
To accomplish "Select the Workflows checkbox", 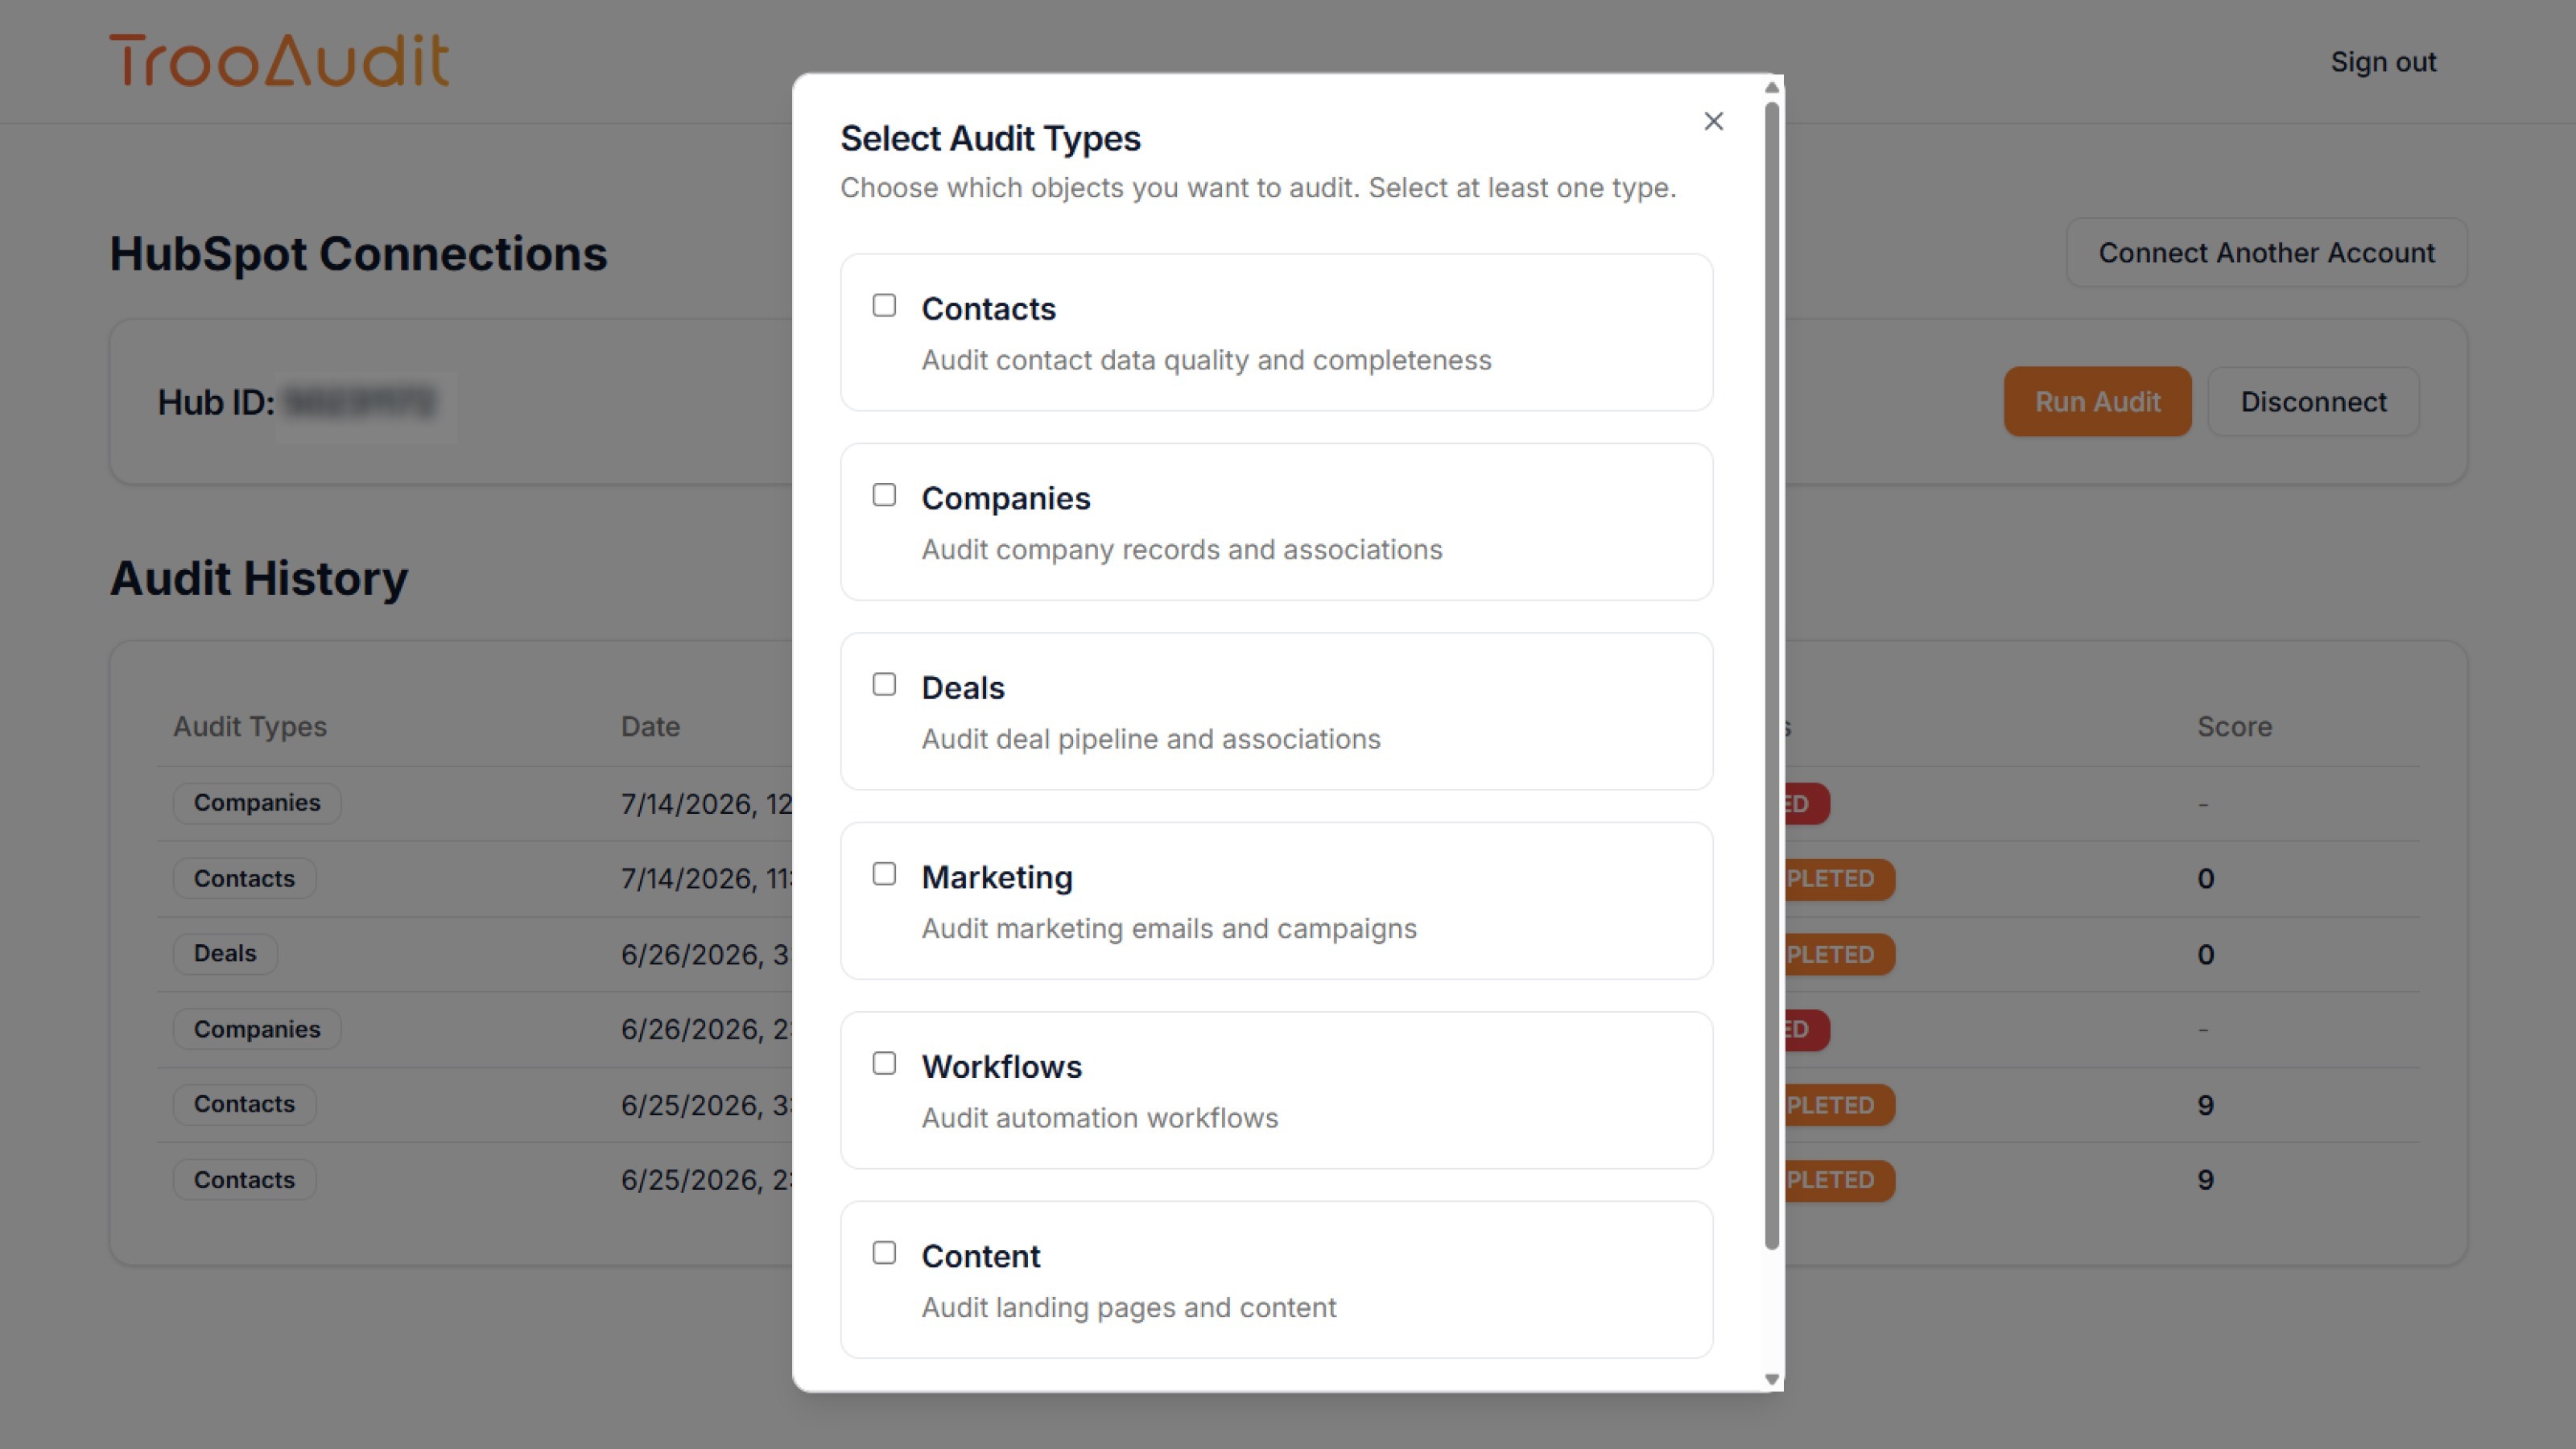I will 884,1063.
